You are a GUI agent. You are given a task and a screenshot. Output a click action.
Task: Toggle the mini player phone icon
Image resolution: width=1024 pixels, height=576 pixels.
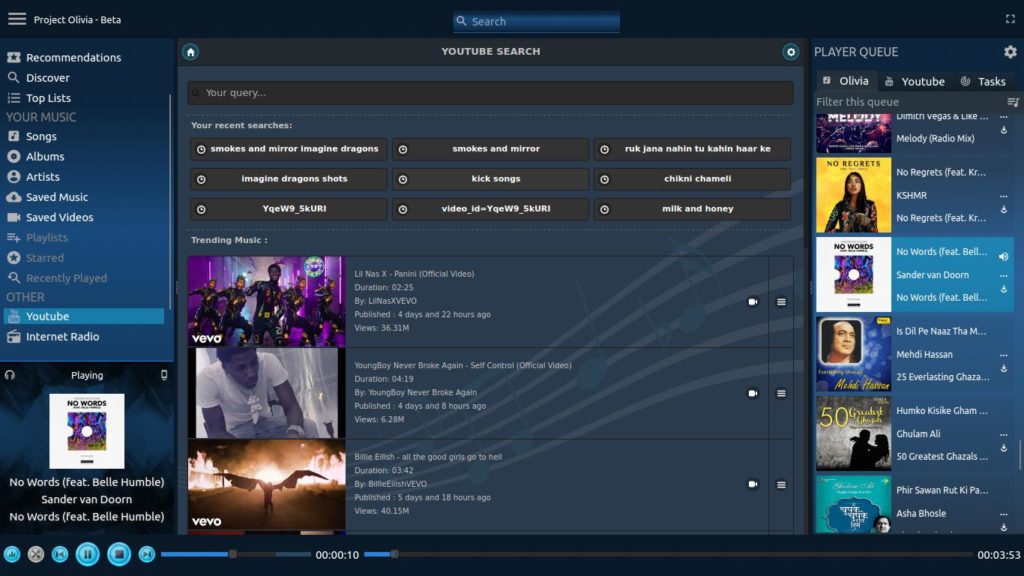[164, 375]
